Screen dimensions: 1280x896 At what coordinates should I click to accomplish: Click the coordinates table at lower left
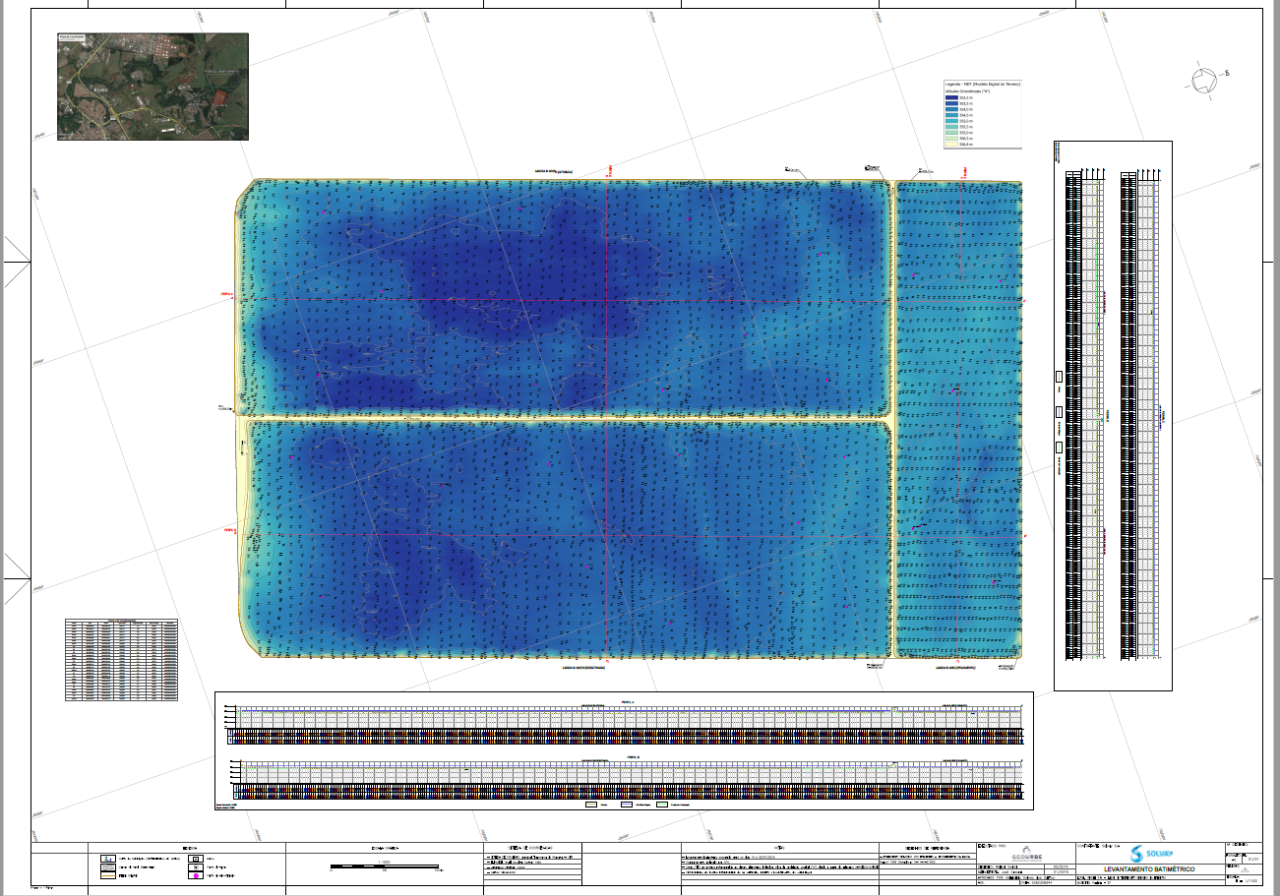coord(122,660)
